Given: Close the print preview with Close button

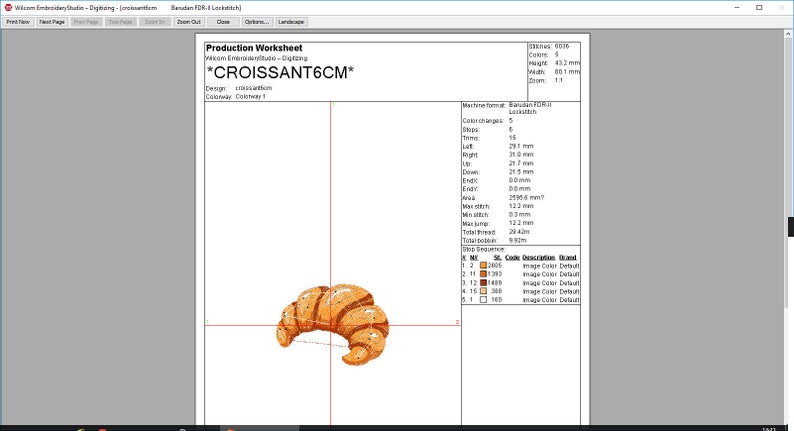Looking at the screenshot, I should 223,22.
